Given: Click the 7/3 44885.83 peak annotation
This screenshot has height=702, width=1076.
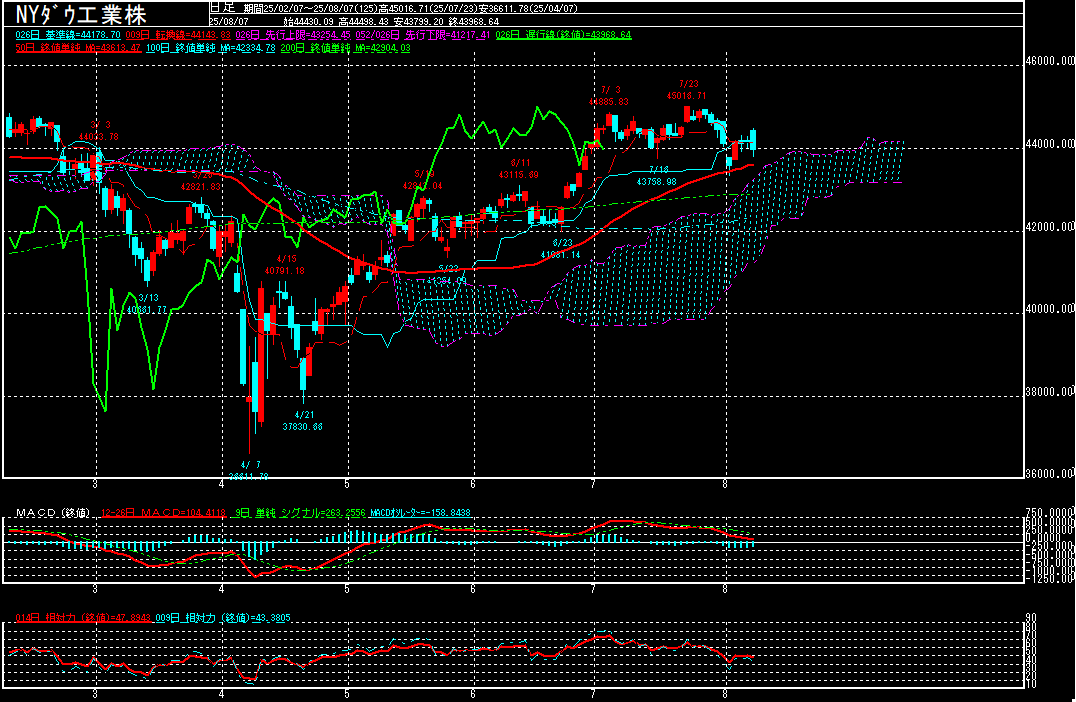Looking at the screenshot, I should coord(609,95).
